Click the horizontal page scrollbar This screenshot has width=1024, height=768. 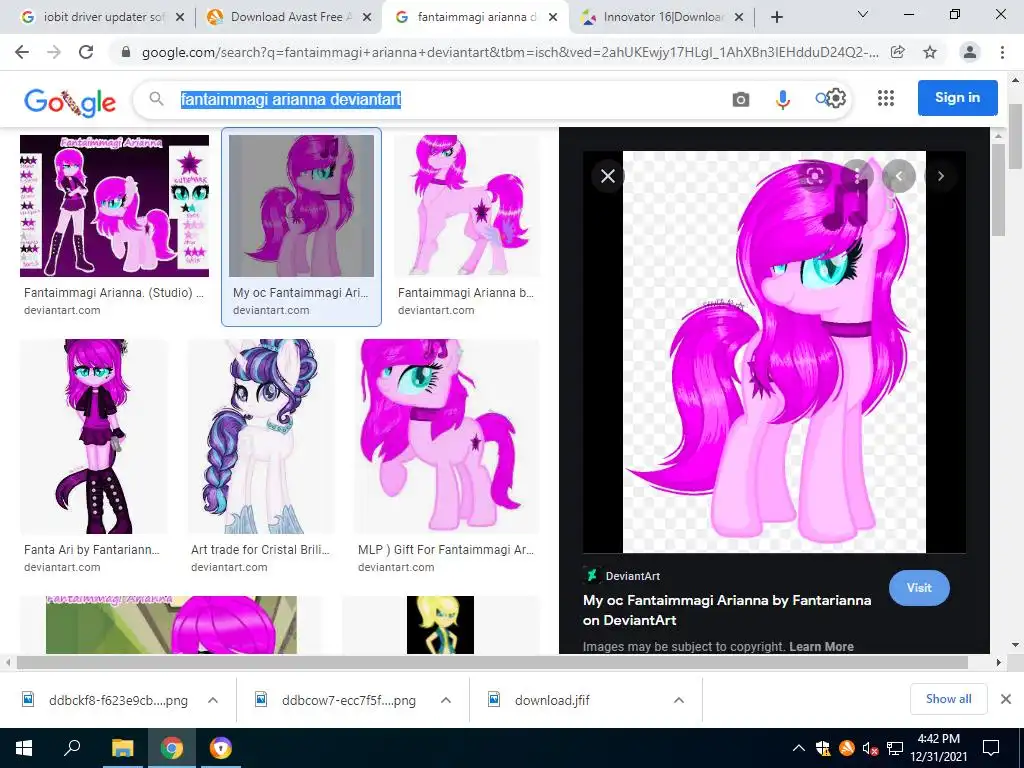[492, 662]
